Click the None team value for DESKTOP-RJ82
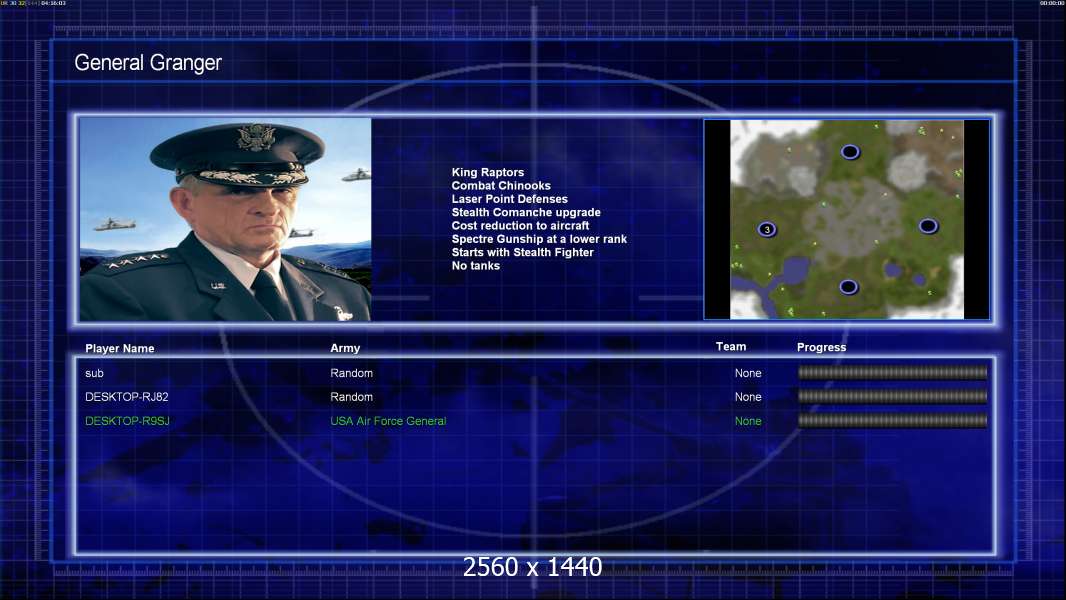Viewport: 1066px width, 600px height. point(748,397)
